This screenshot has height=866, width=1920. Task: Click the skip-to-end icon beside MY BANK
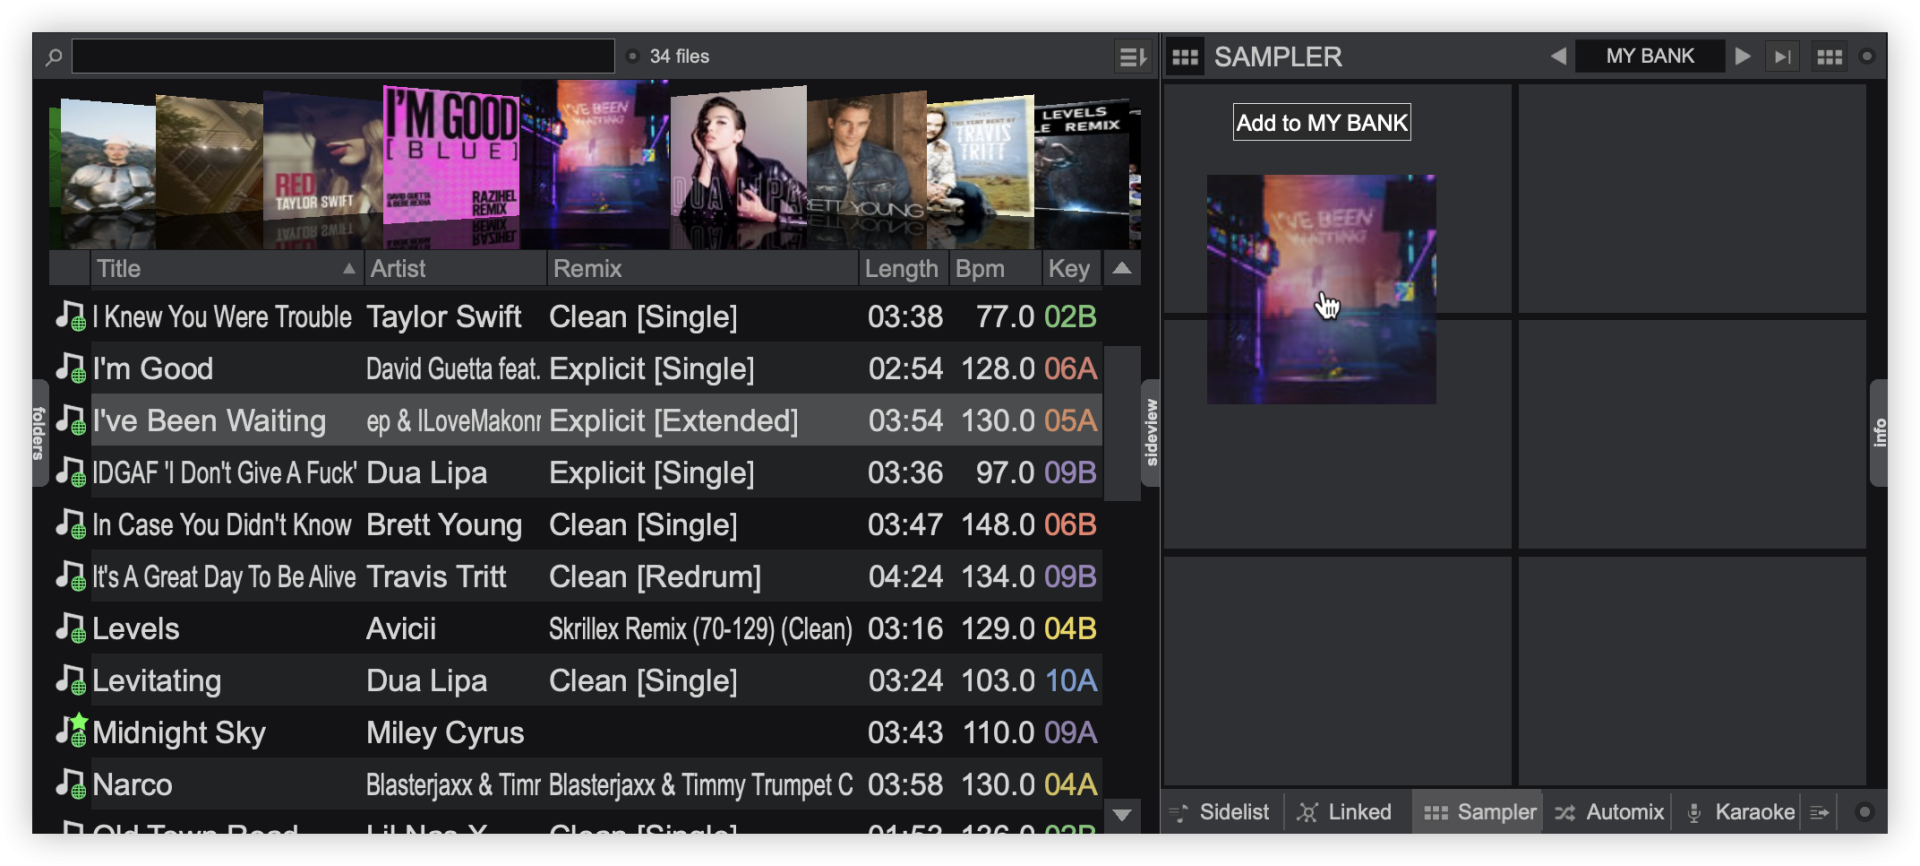pyautogui.click(x=1782, y=57)
